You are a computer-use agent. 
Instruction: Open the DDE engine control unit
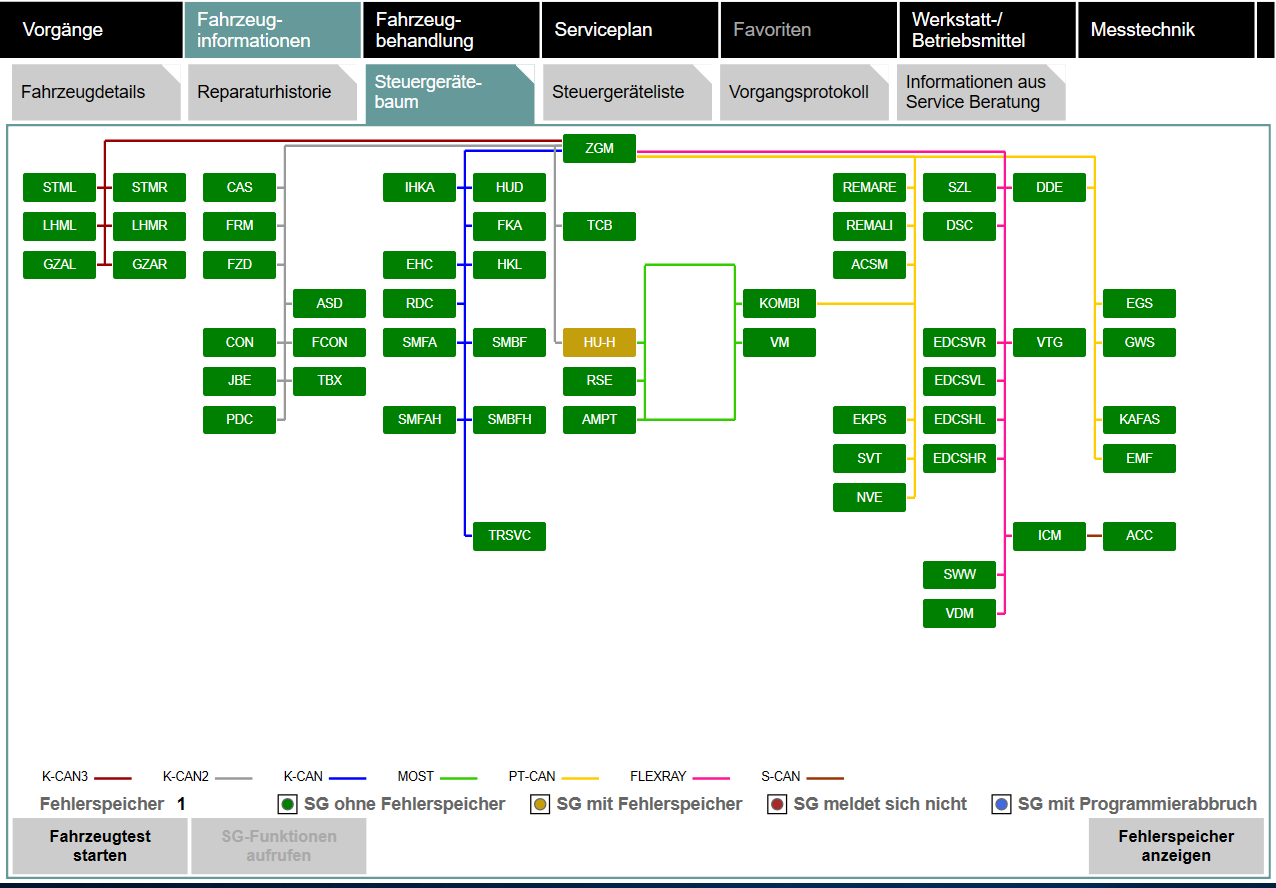point(1049,187)
